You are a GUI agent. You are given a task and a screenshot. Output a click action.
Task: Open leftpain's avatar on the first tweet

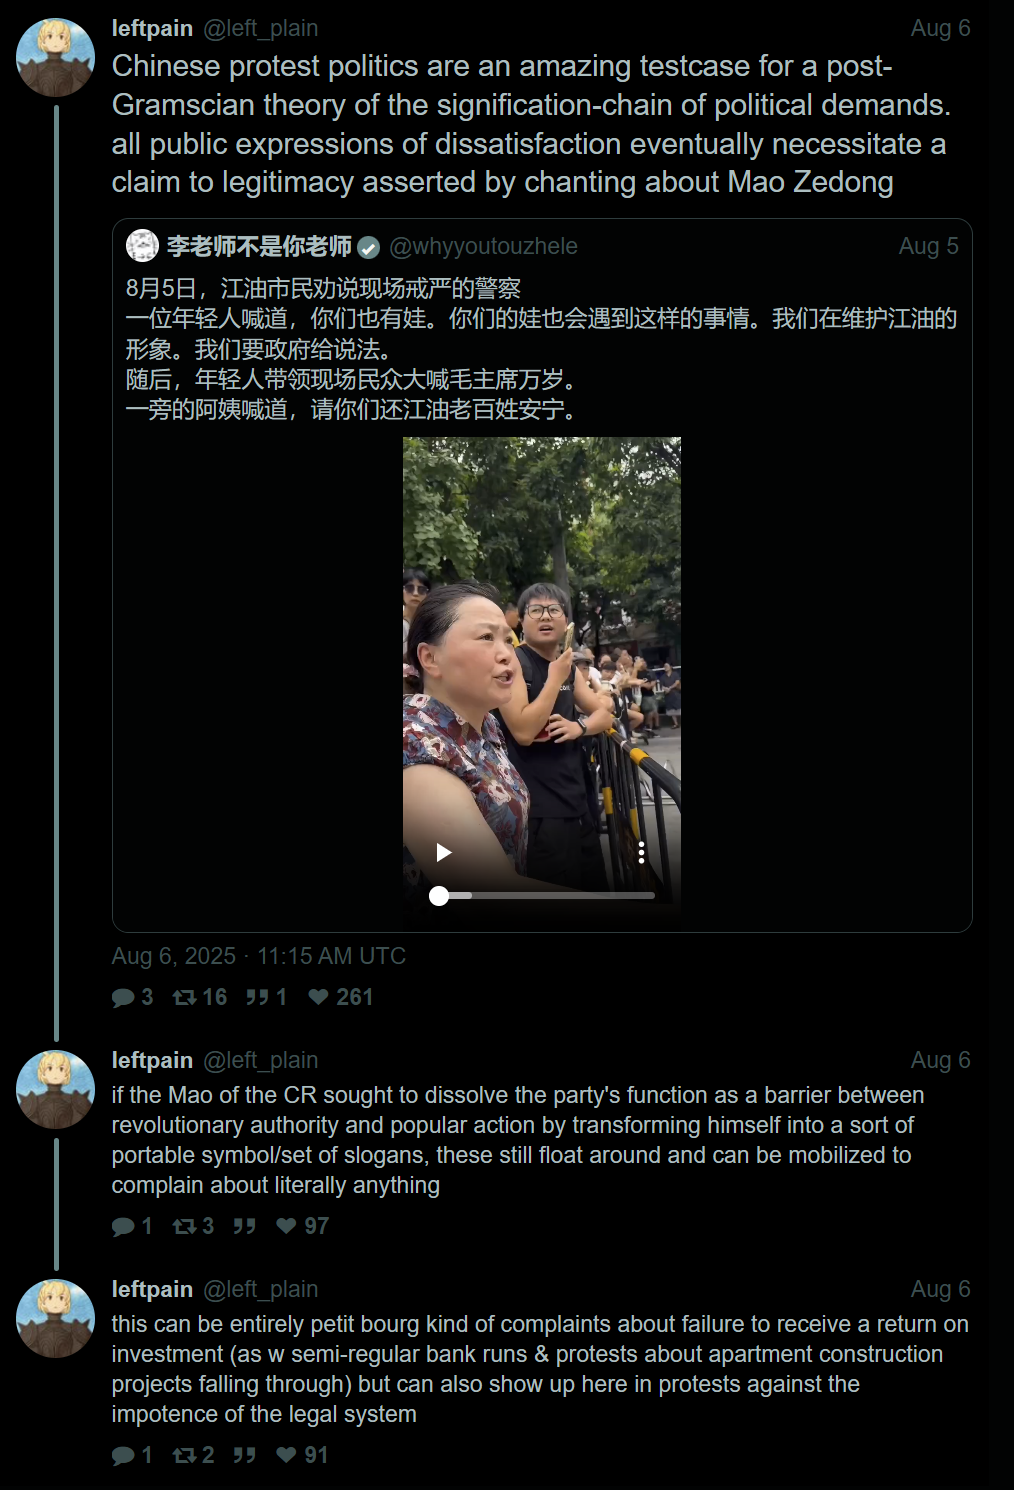pyautogui.click(x=55, y=57)
